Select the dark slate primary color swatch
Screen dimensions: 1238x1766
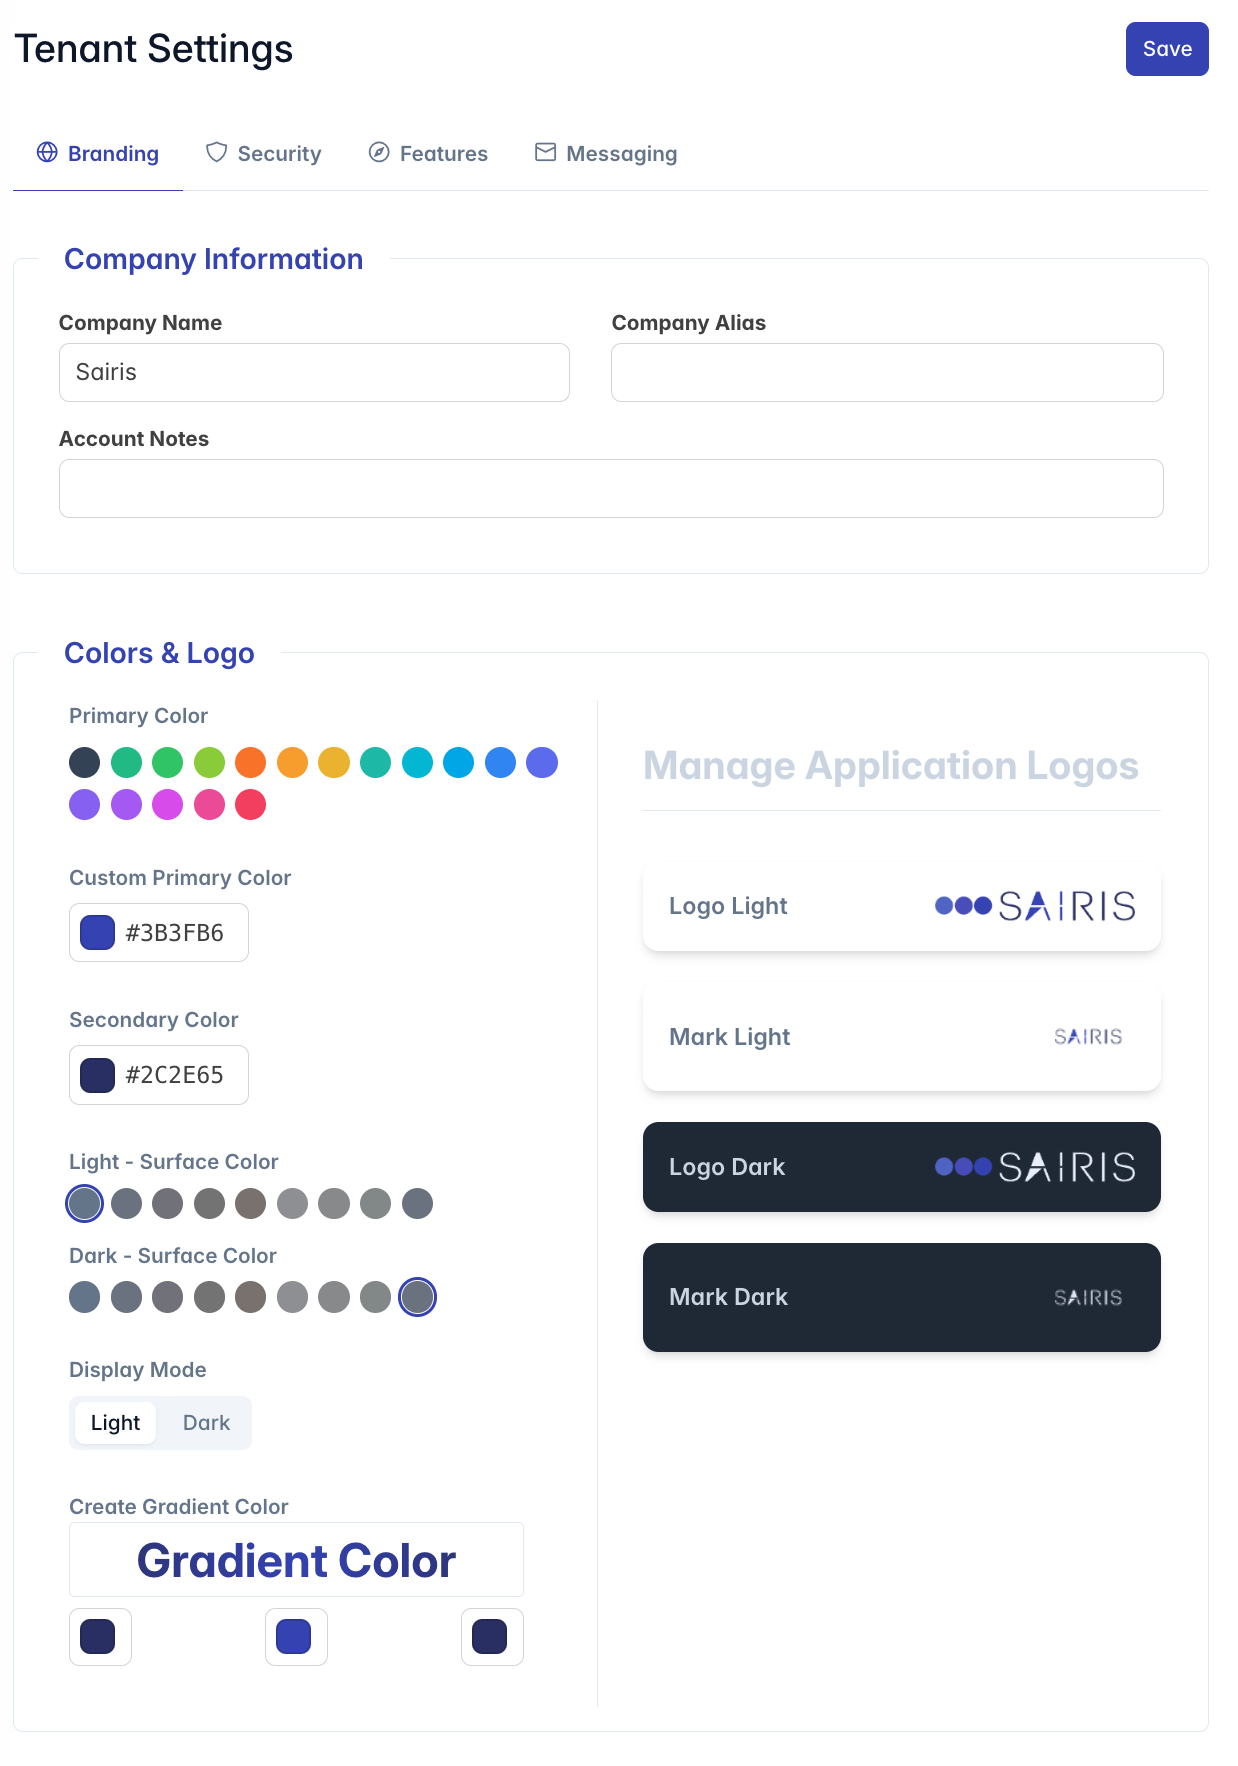click(85, 762)
